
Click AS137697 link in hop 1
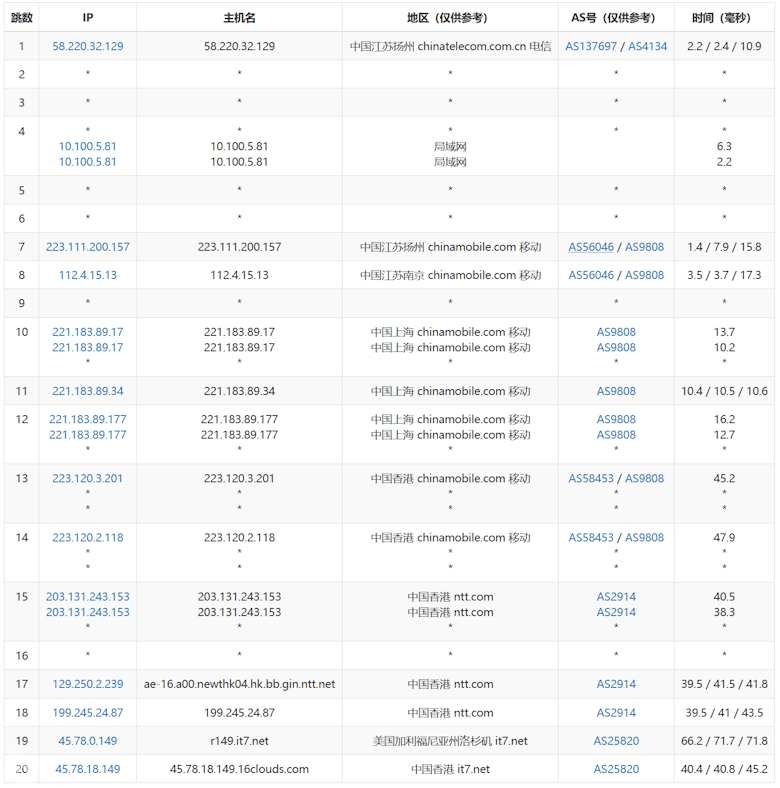pyautogui.click(x=591, y=46)
